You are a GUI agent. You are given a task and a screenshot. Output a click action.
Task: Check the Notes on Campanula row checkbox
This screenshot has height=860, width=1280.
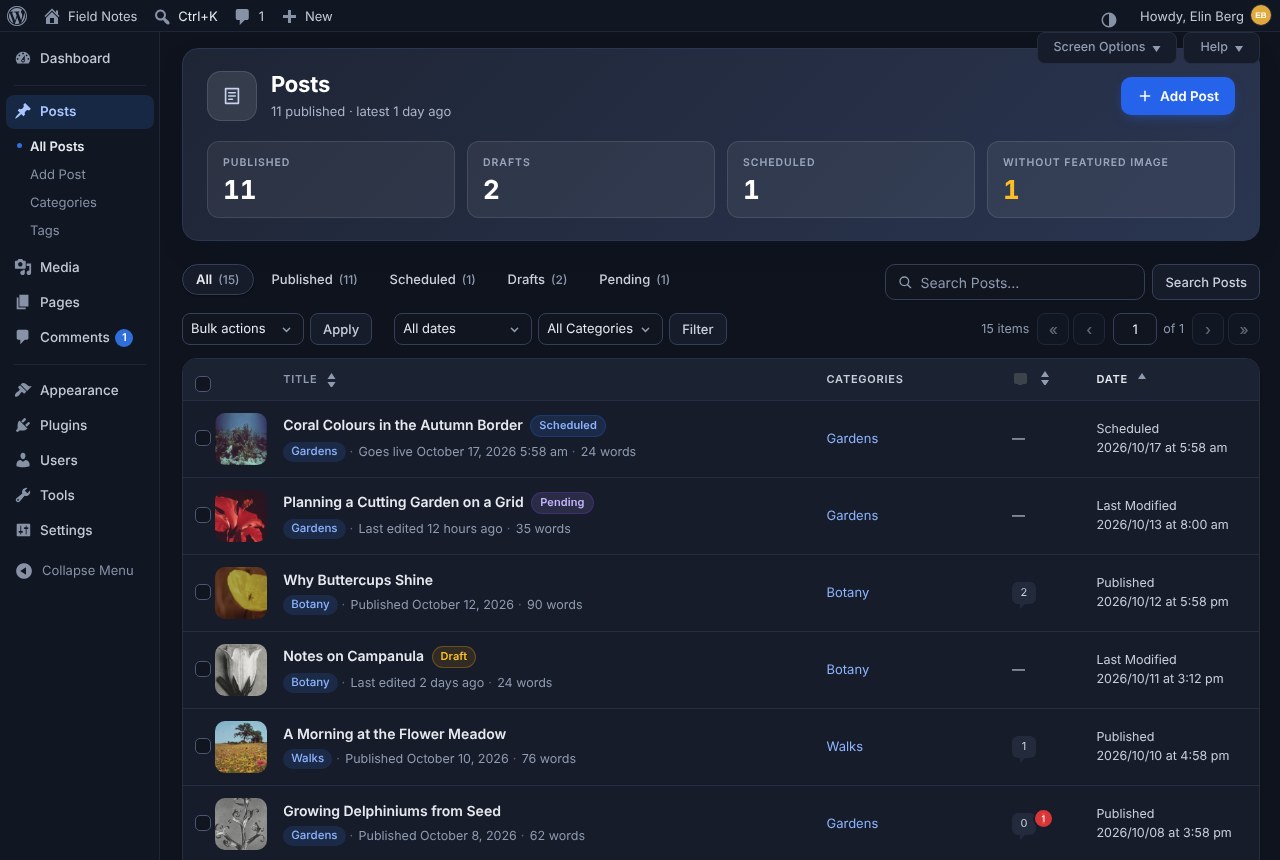click(202, 669)
